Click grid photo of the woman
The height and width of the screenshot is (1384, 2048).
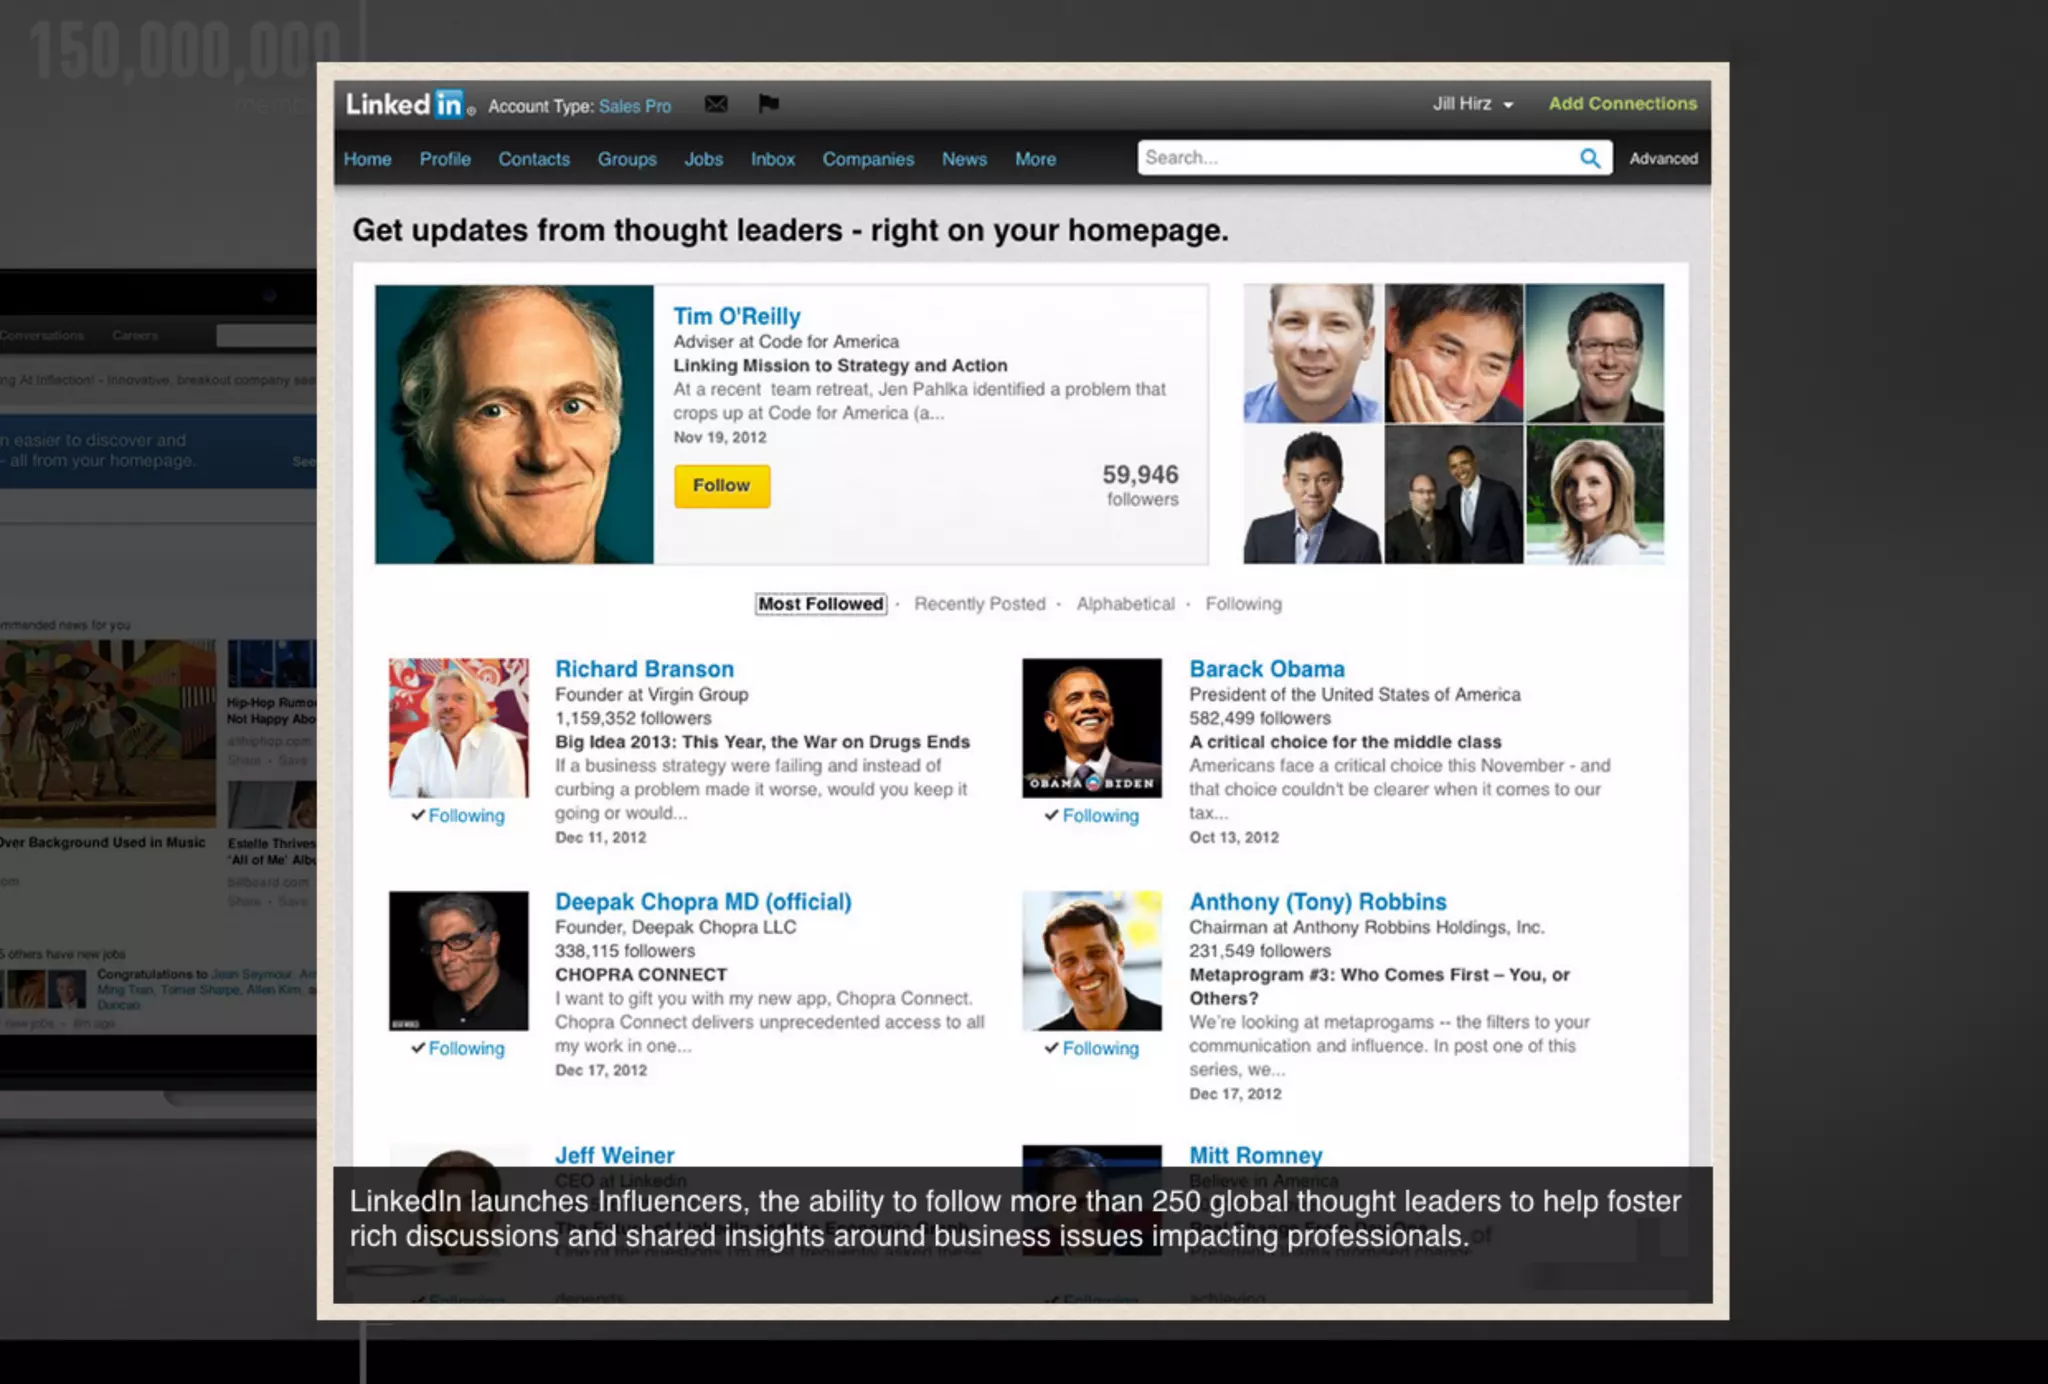[1595, 494]
